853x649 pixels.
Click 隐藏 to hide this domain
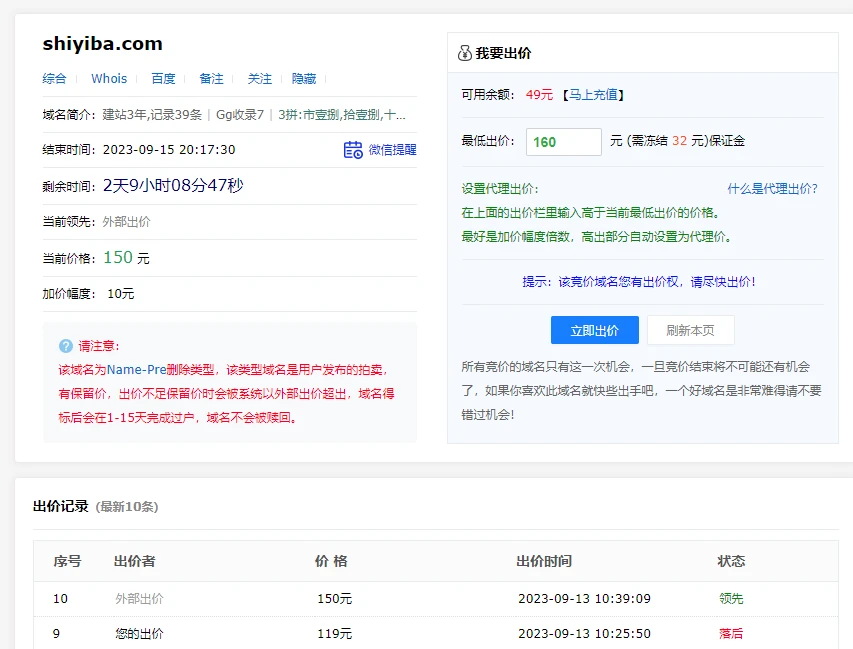[x=304, y=79]
